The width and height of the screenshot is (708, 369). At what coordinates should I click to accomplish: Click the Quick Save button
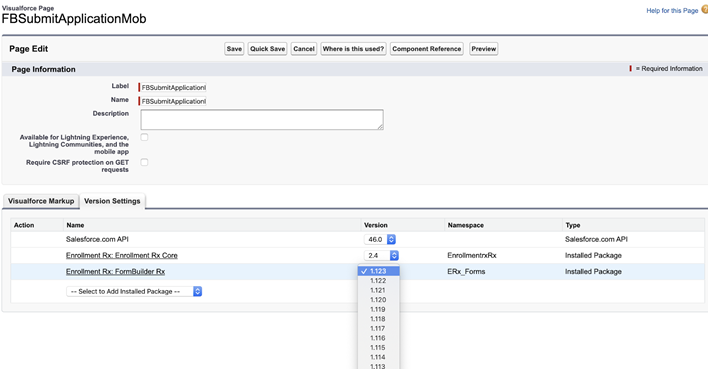click(268, 49)
